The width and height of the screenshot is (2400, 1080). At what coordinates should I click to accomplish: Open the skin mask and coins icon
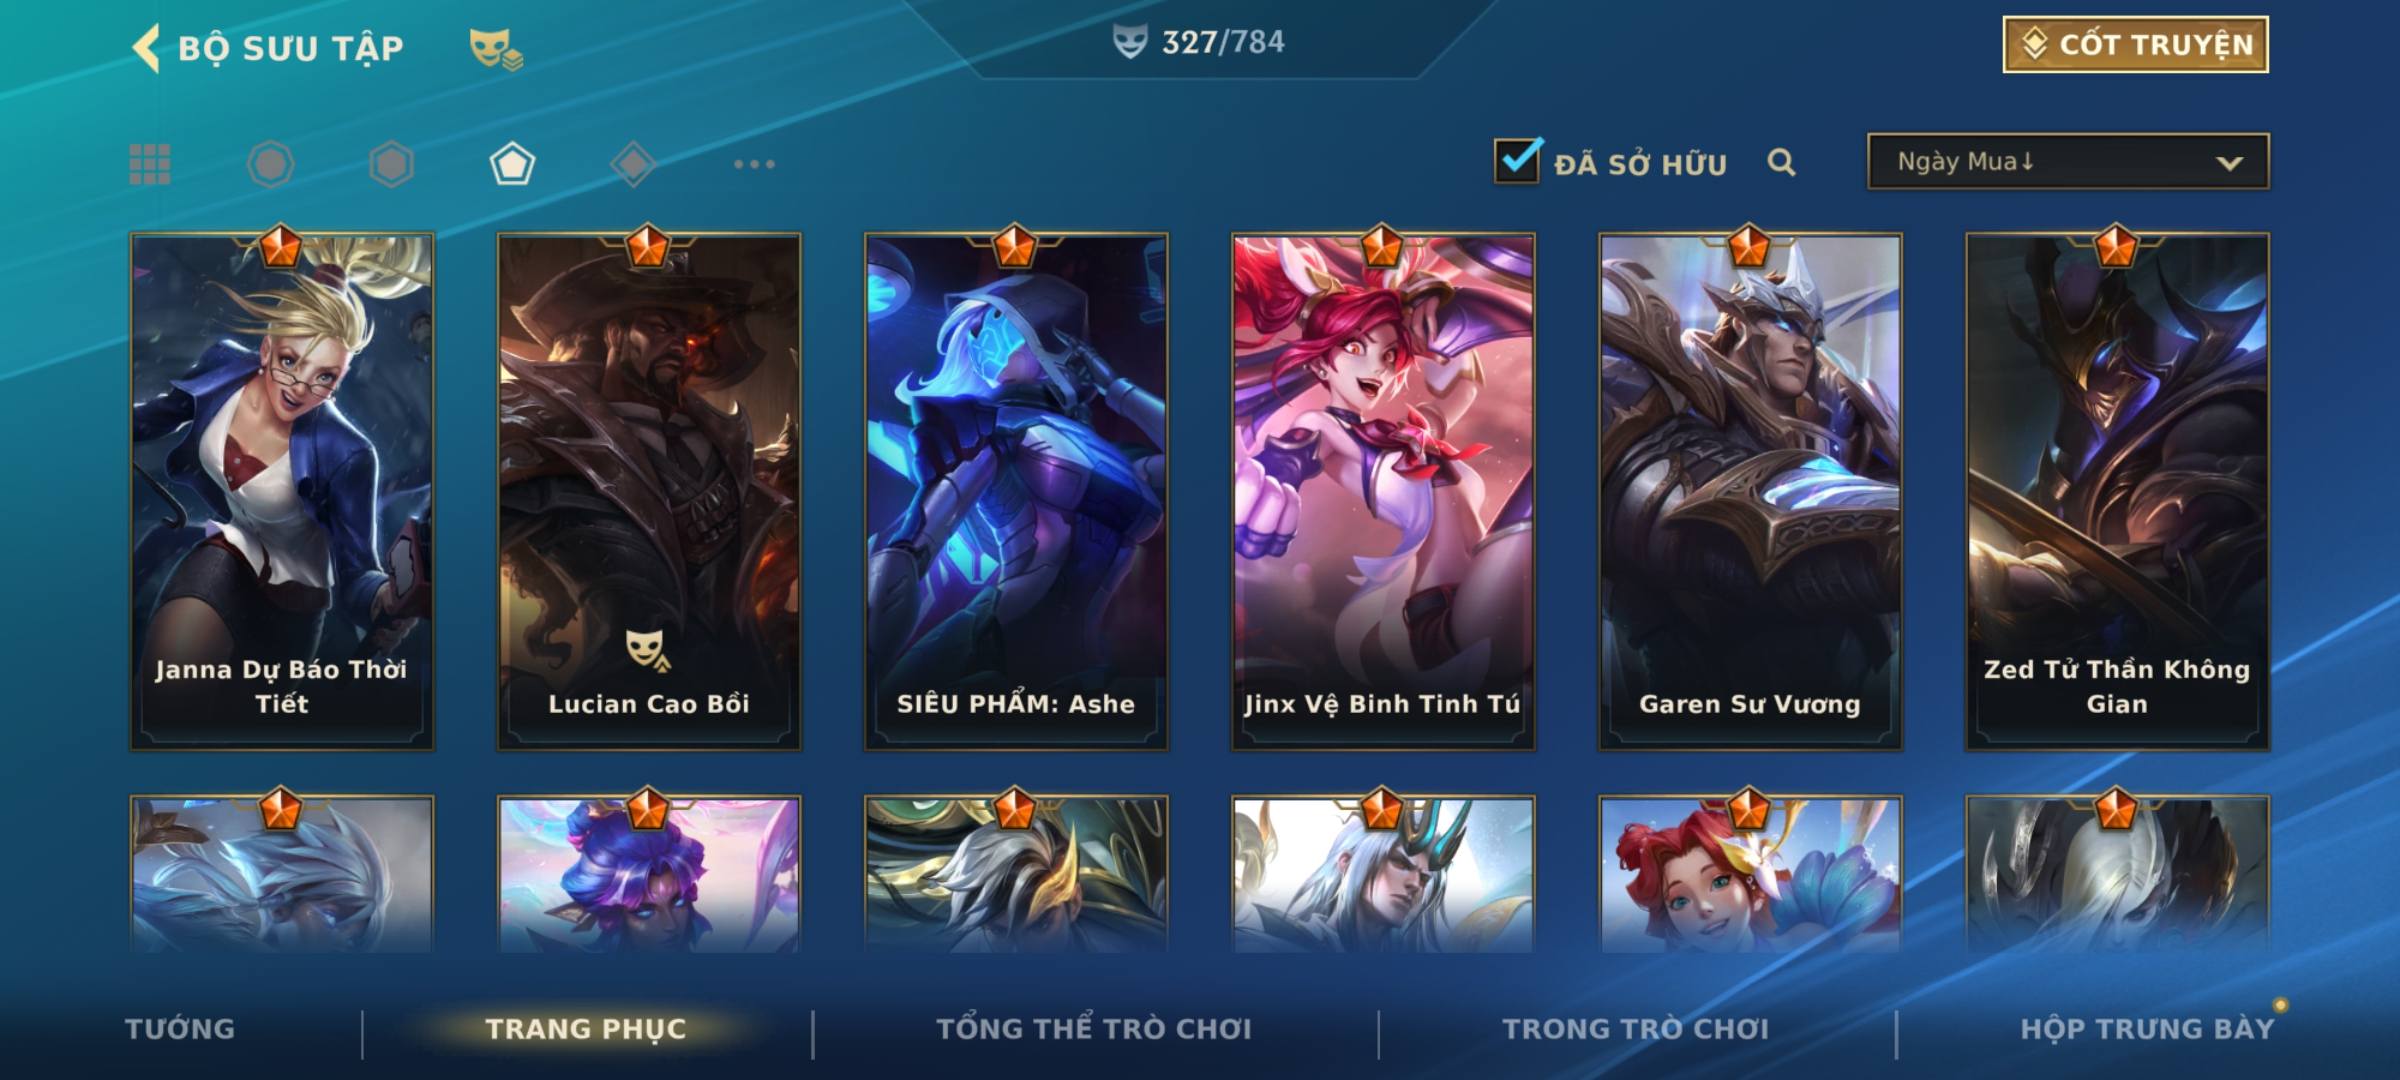tap(496, 49)
